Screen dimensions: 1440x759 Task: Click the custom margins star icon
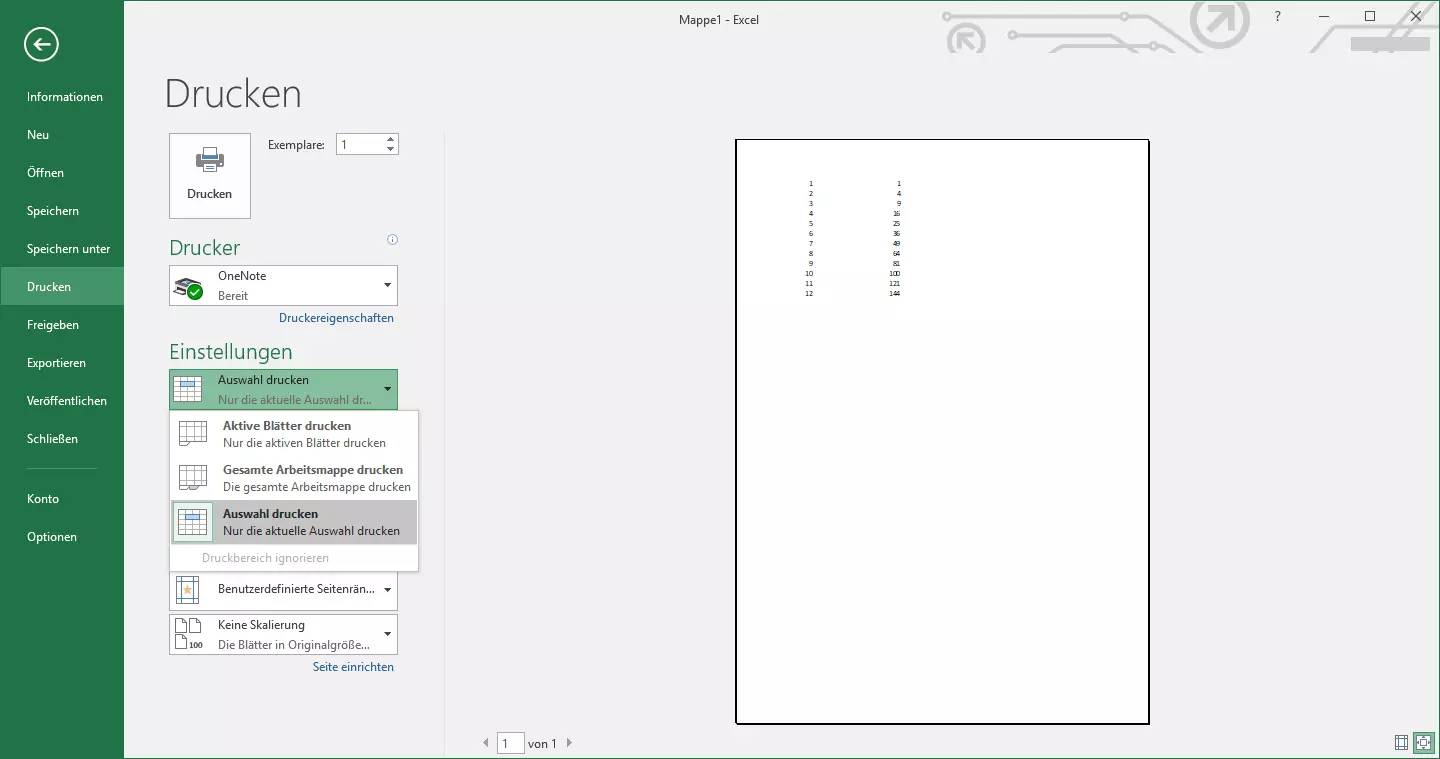click(x=187, y=590)
